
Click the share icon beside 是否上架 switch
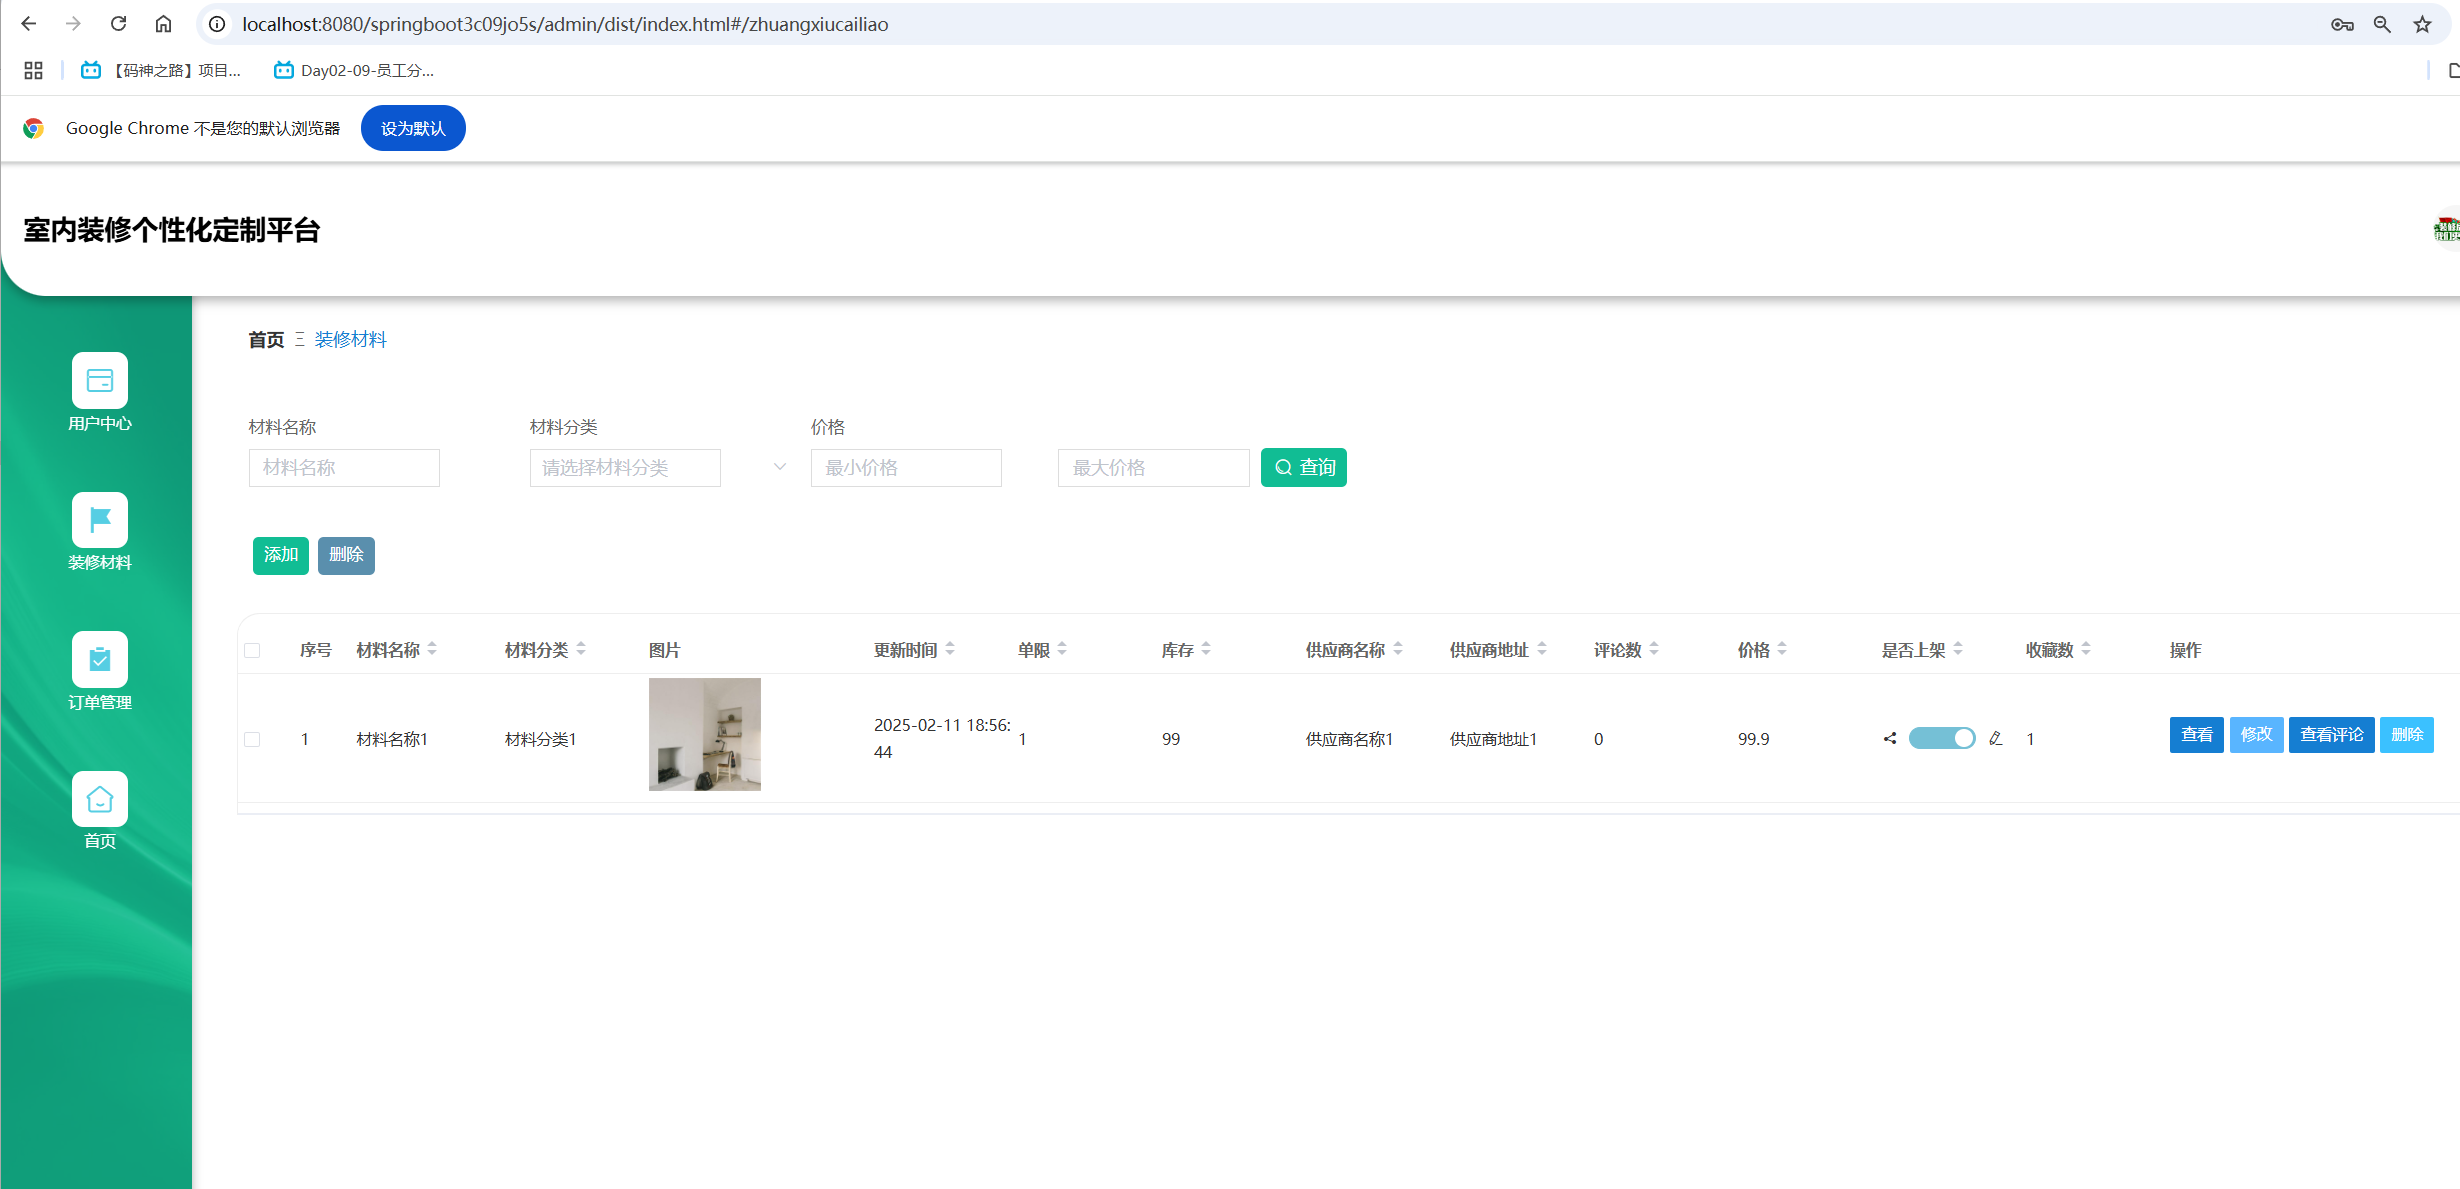coord(1890,739)
